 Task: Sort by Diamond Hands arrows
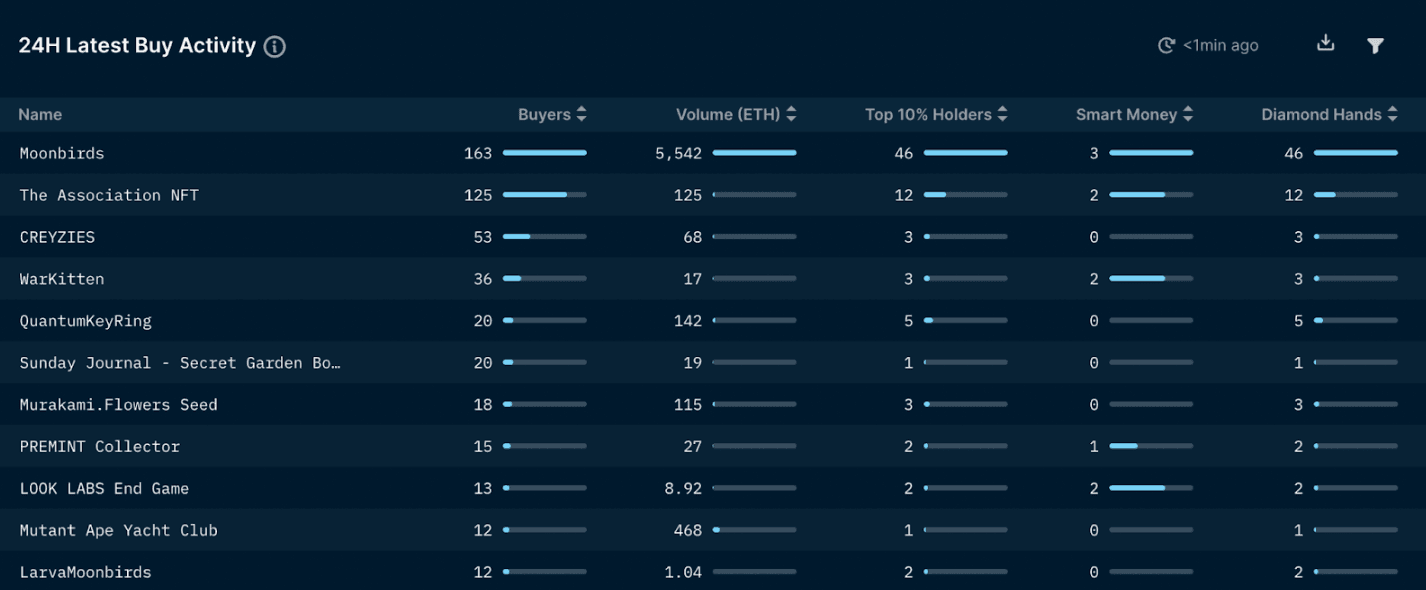[x=1391, y=115]
